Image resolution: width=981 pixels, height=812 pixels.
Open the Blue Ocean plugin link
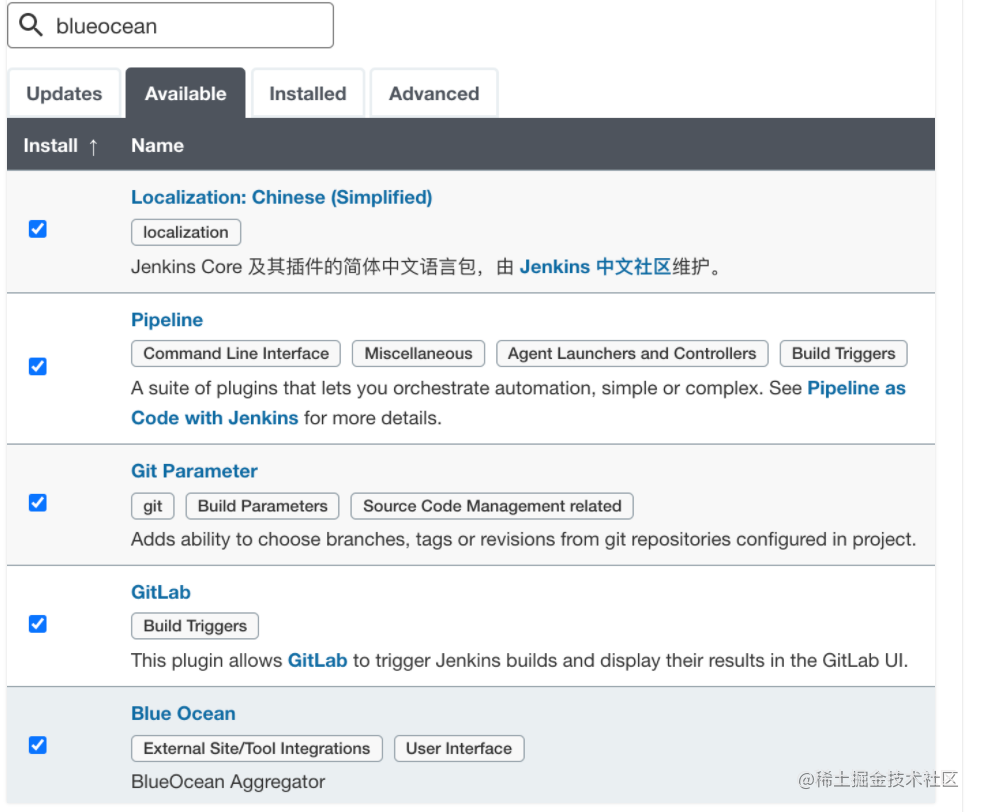point(183,714)
